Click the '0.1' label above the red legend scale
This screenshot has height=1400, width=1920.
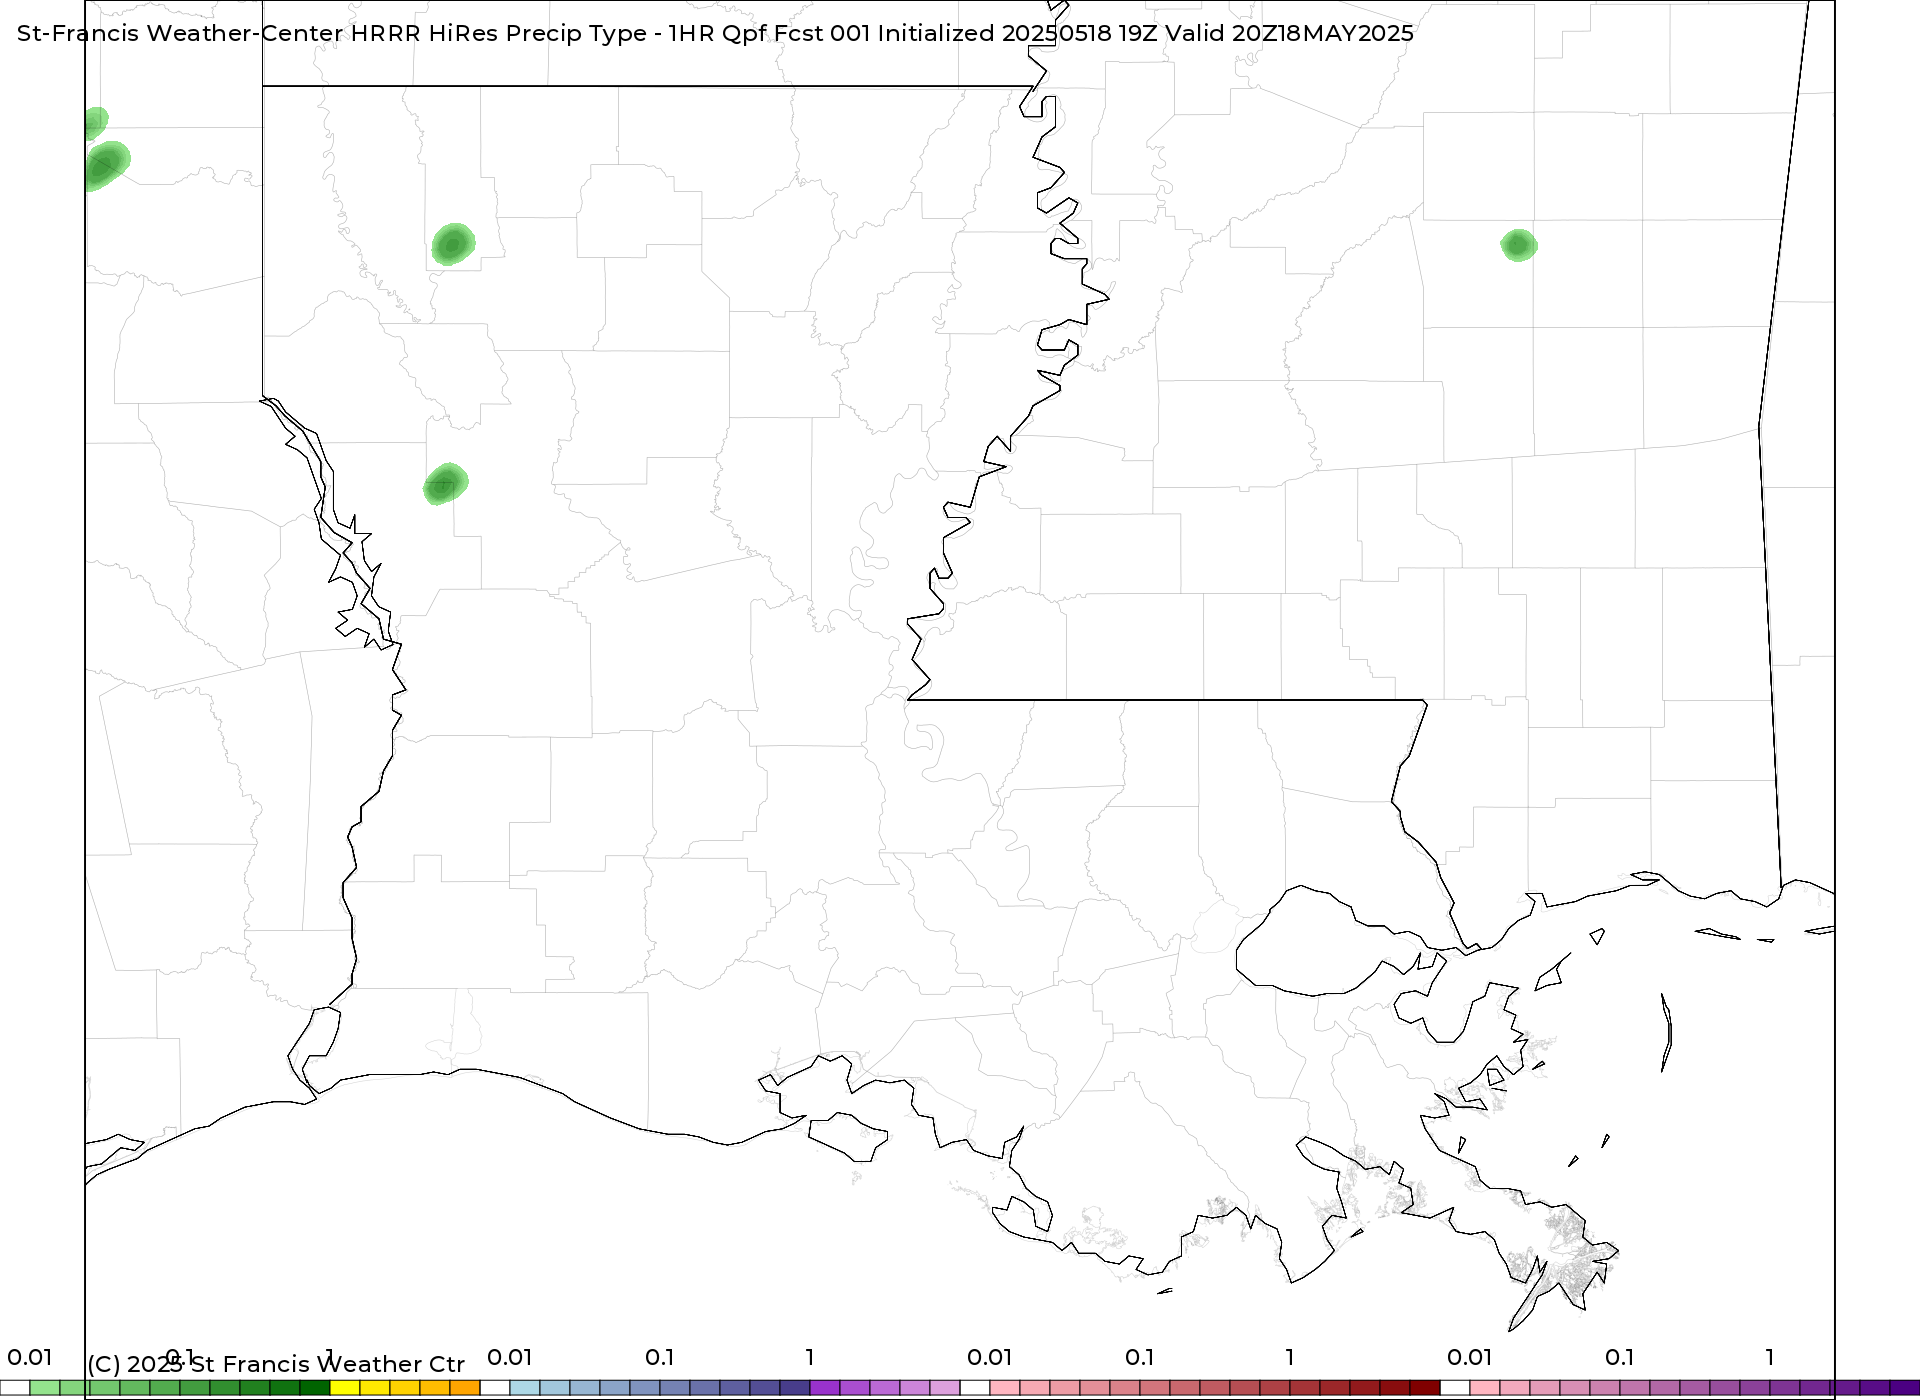(1139, 1357)
